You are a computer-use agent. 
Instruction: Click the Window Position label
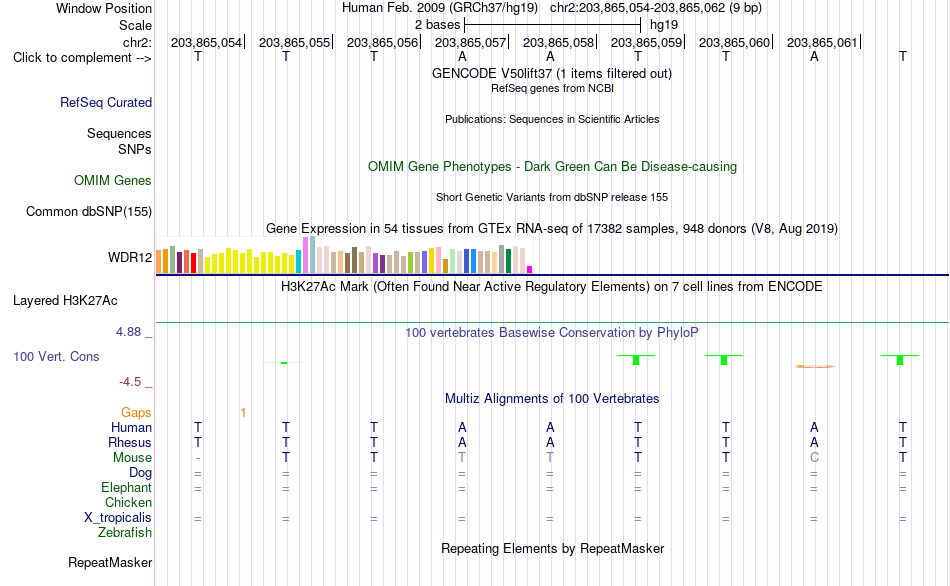104,8
